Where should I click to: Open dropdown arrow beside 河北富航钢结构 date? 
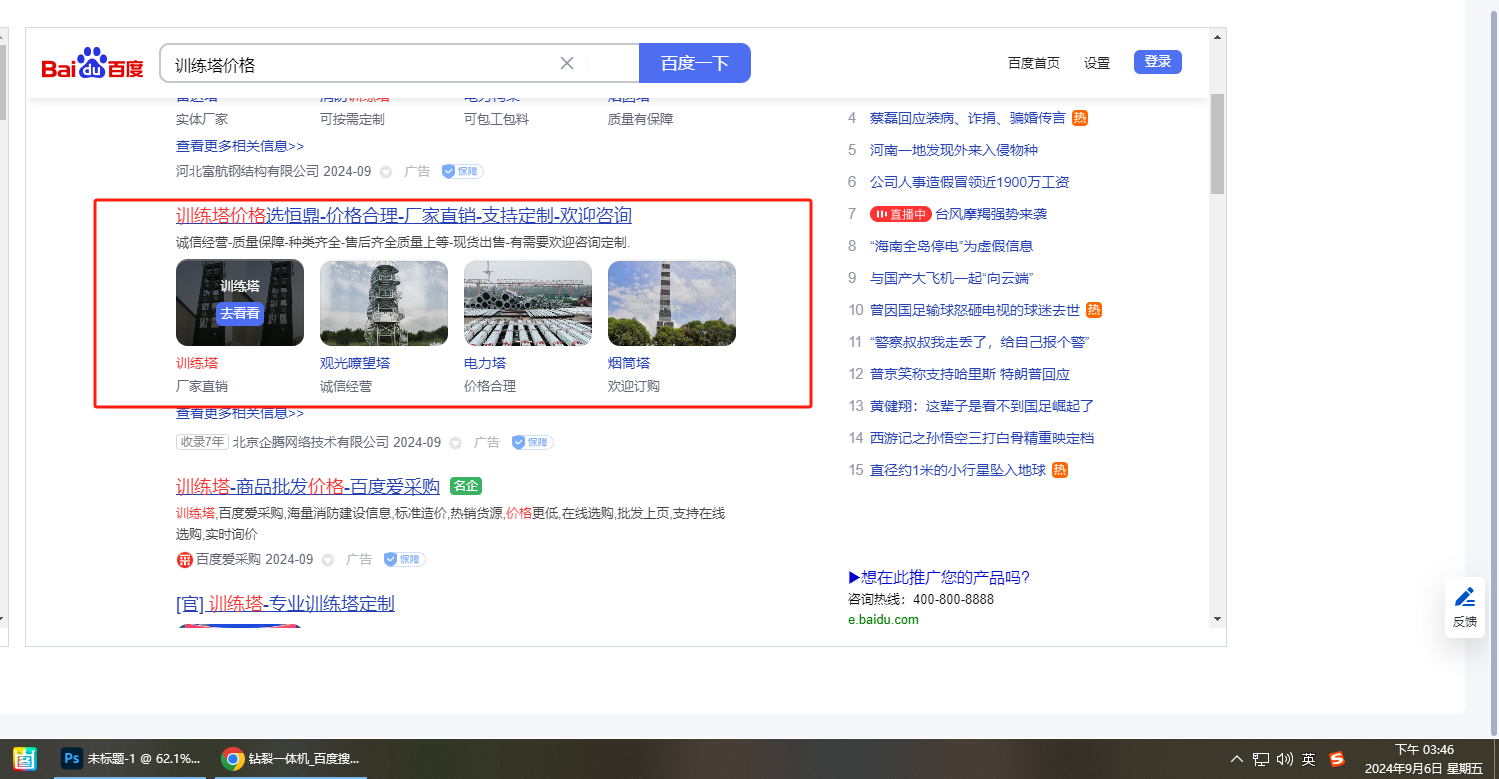(386, 172)
